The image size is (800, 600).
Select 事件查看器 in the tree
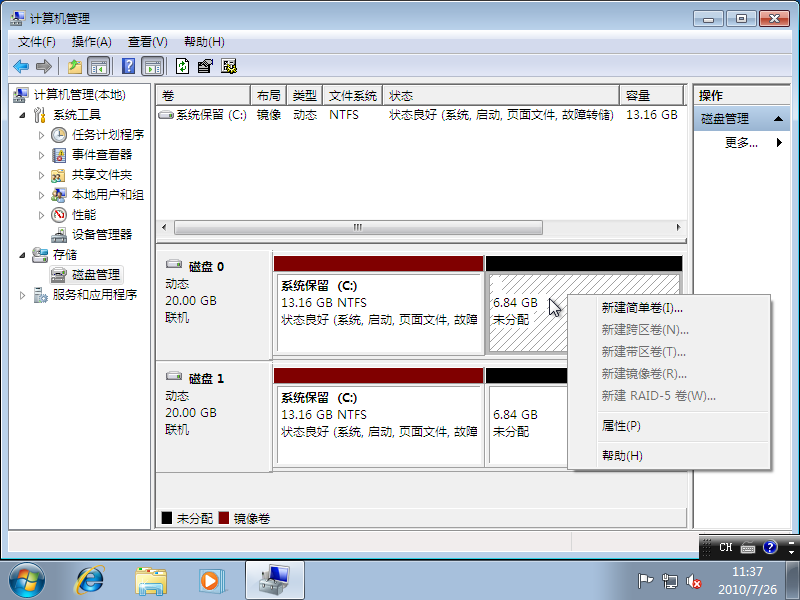click(102, 155)
